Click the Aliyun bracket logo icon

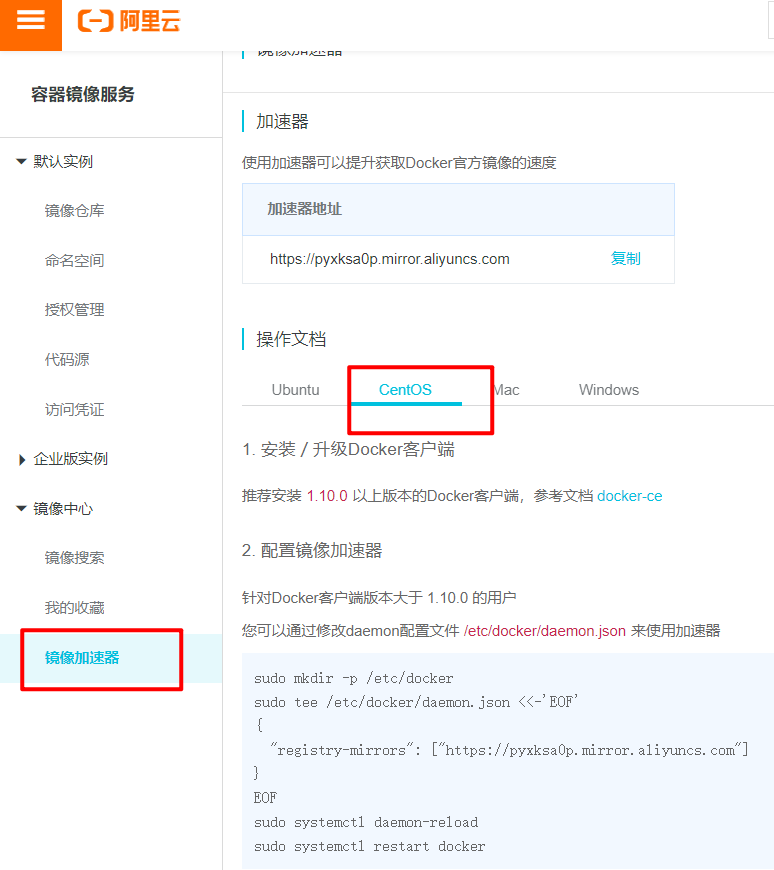pos(95,21)
